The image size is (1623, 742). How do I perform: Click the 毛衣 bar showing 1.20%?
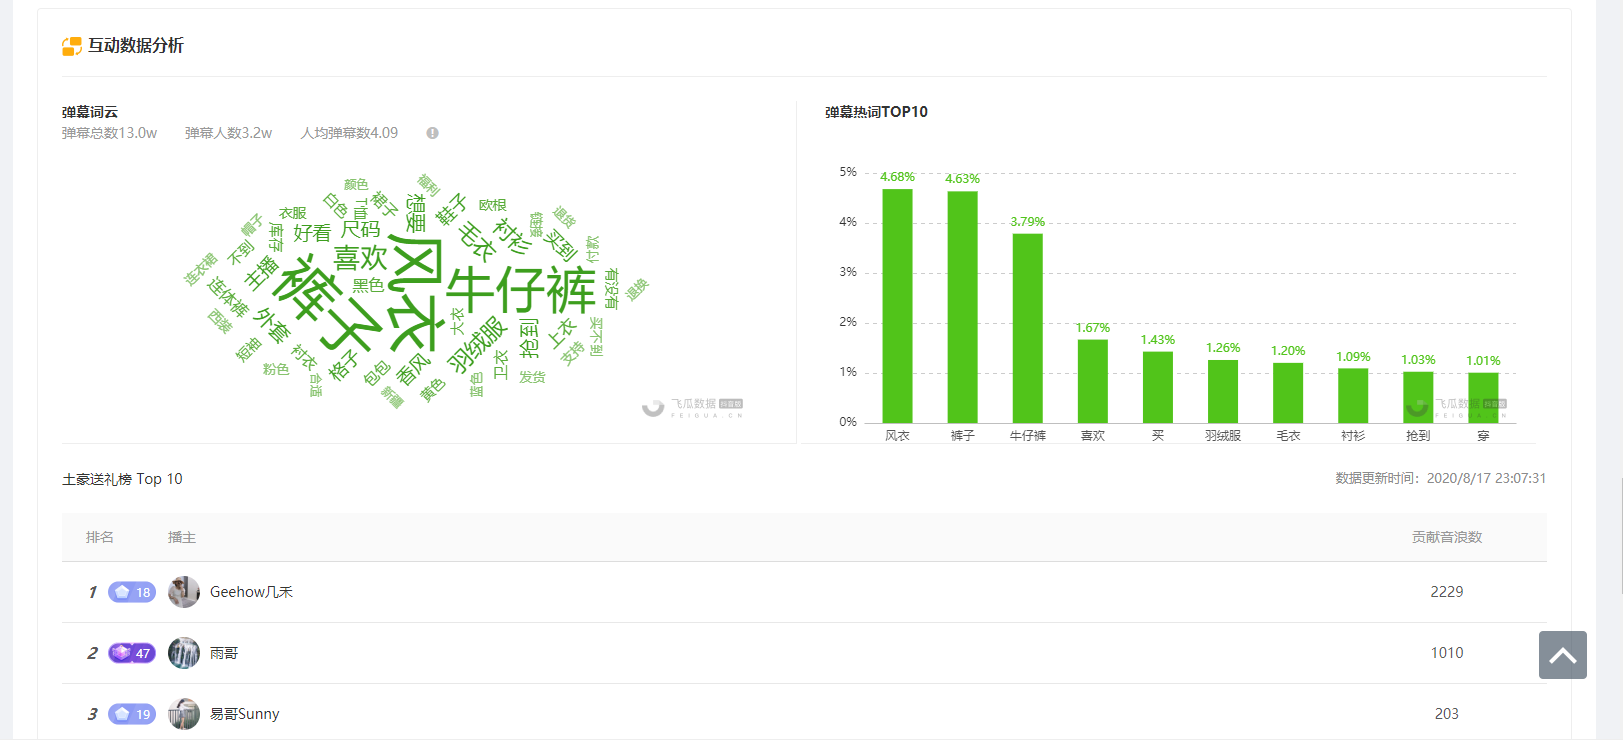point(1288,393)
